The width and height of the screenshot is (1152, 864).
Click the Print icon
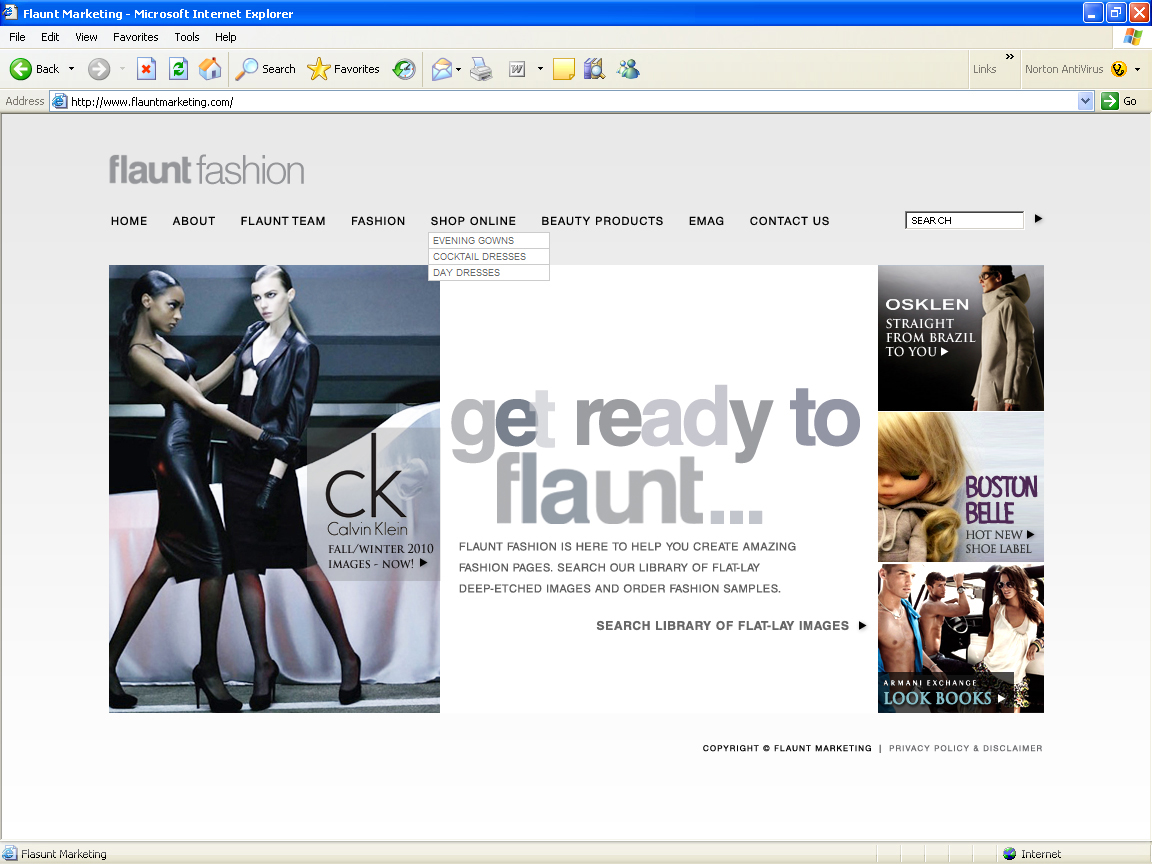(x=481, y=69)
